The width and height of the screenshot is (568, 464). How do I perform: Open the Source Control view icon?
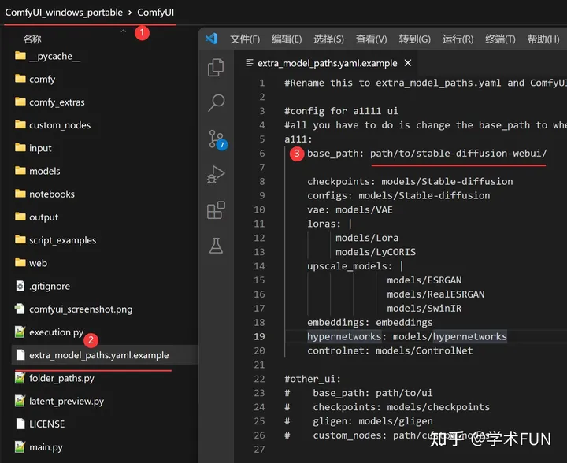point(217,140)
